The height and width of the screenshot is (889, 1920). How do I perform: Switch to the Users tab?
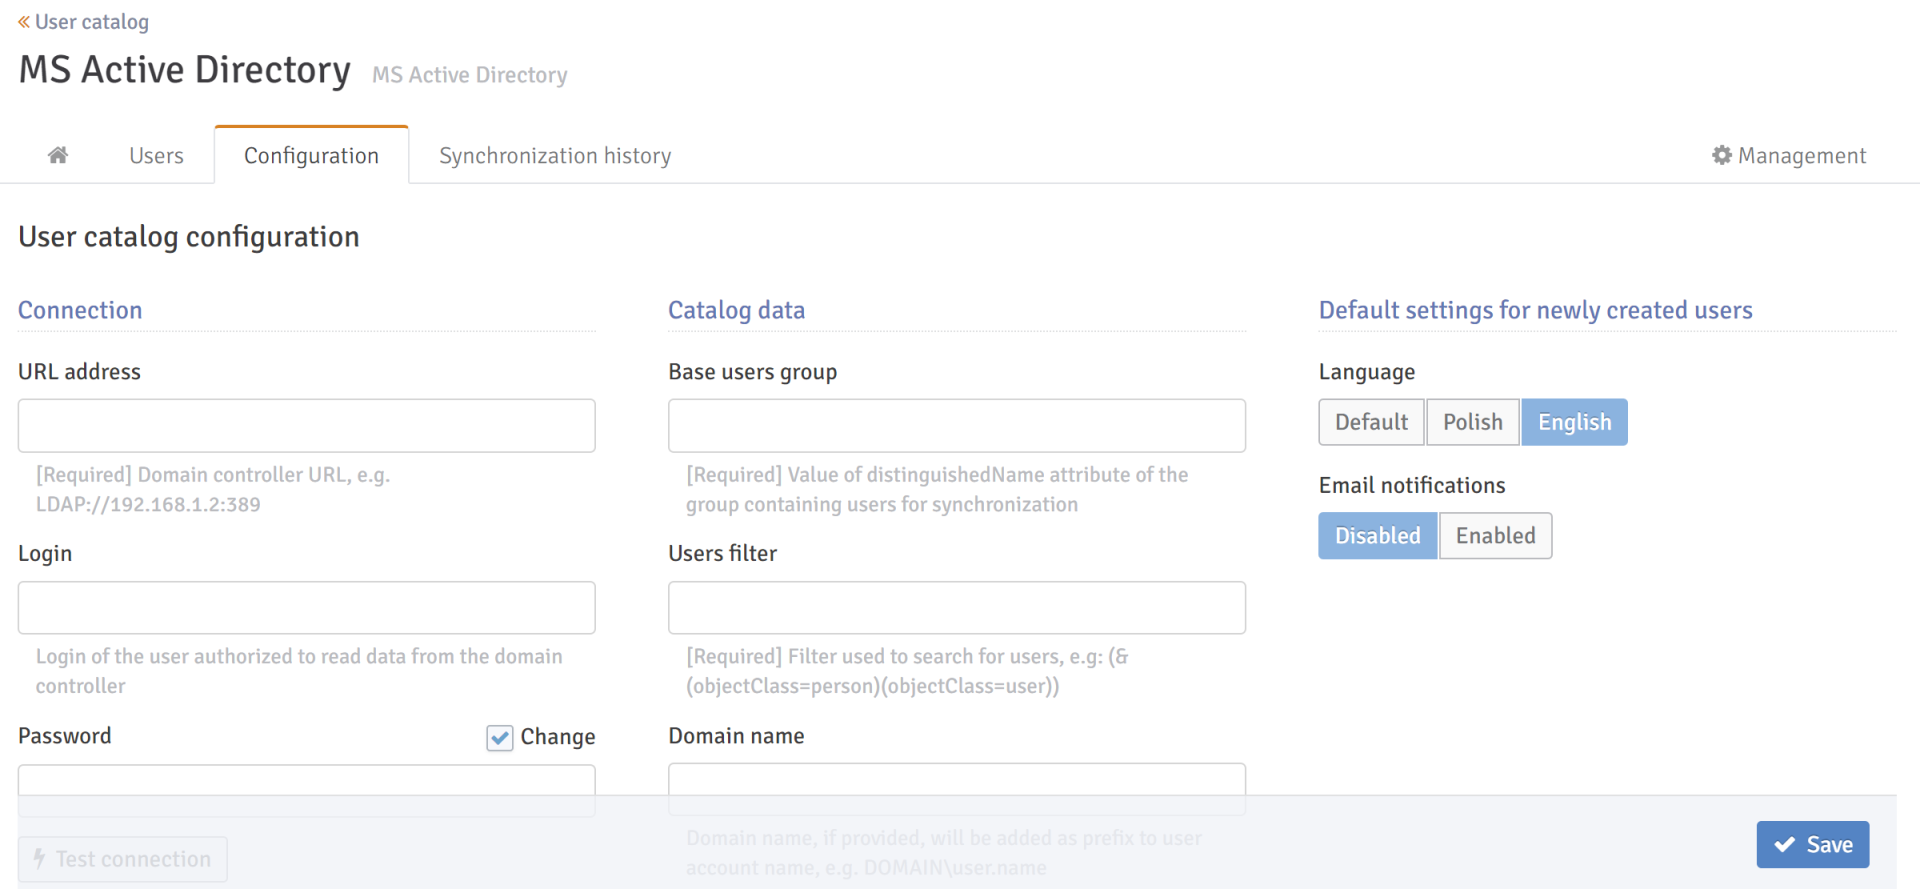[x=156, y=155]
